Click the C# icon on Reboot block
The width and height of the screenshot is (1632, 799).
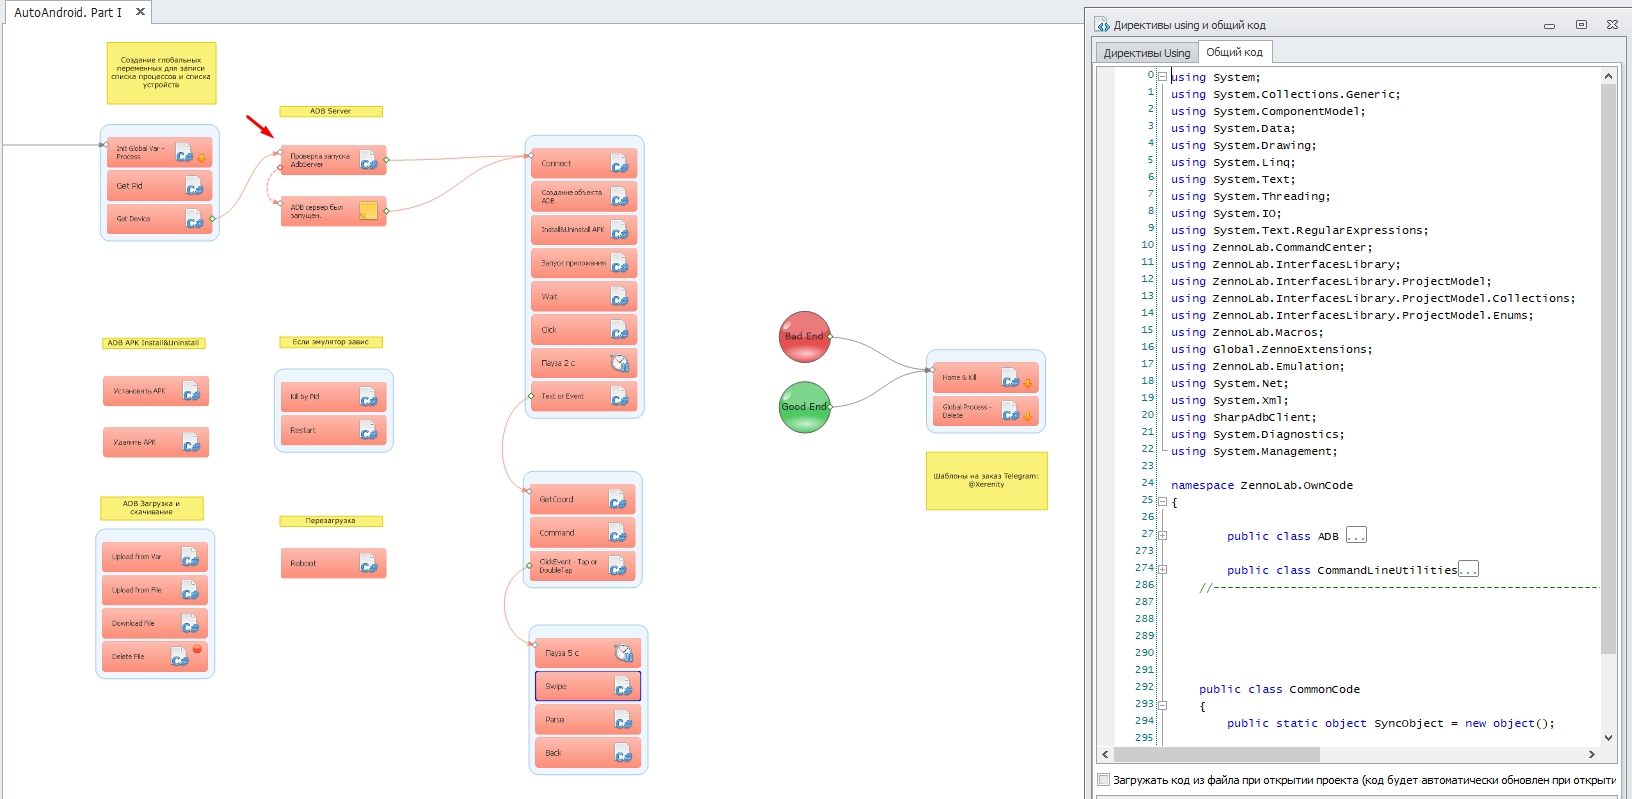pos(368,564)
